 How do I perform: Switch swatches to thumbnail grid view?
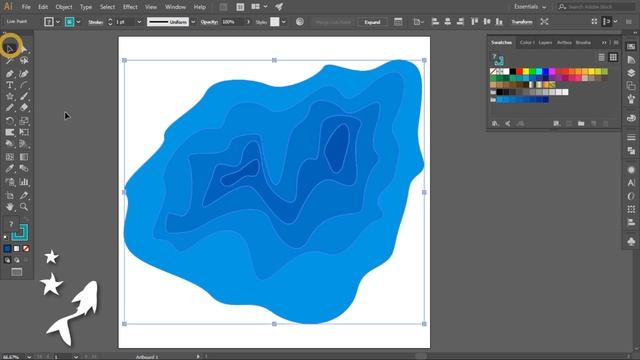pyautogui.click(x=613, y=57)
